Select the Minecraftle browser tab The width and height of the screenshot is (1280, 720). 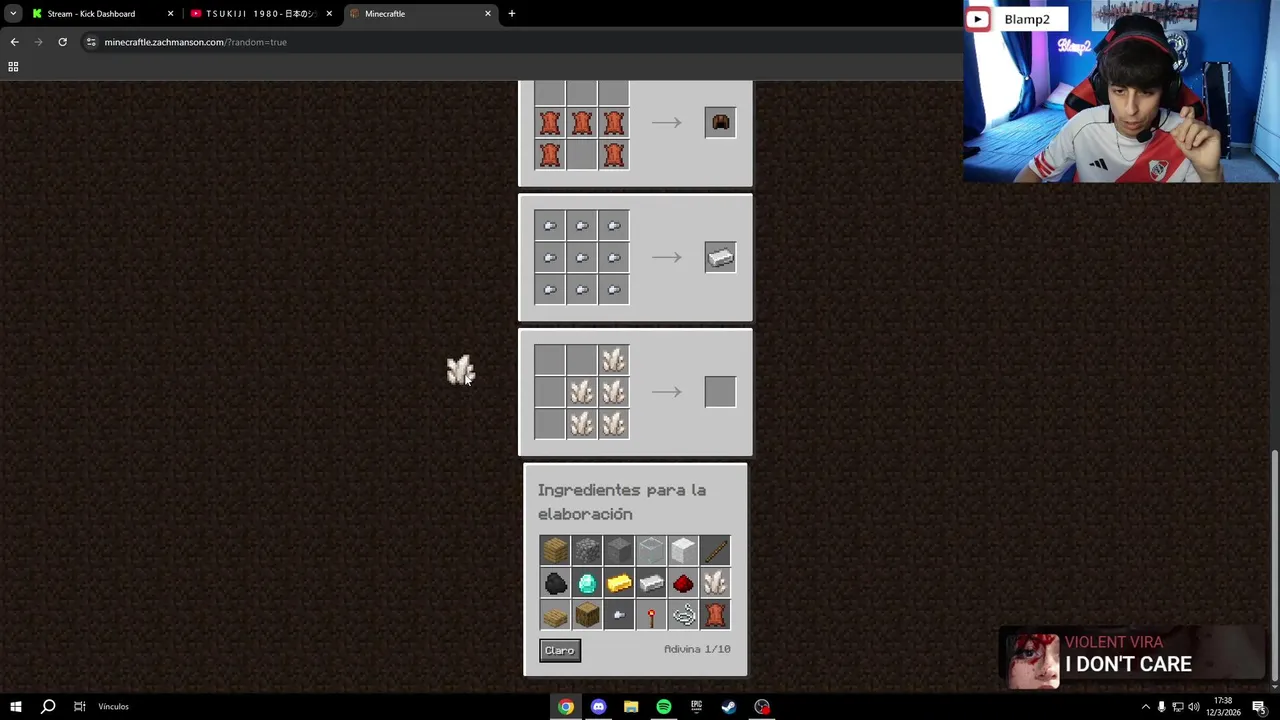(x=420, y=14)
